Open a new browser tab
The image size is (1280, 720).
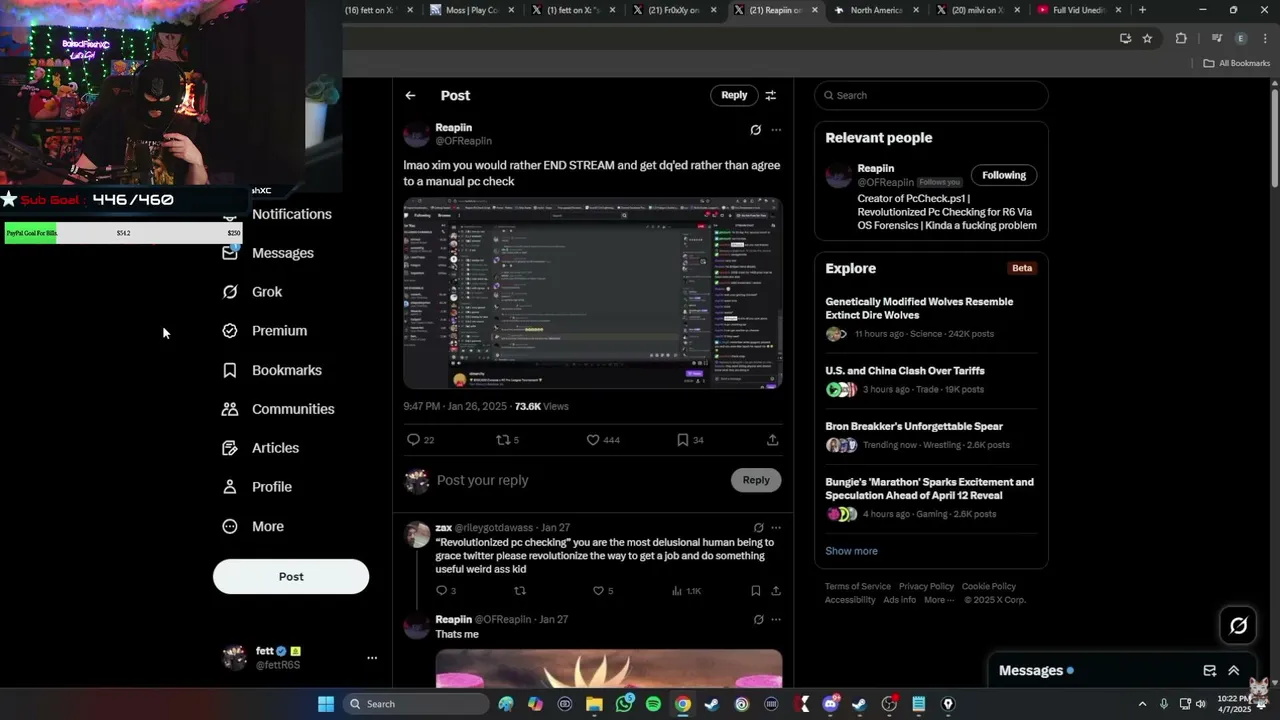1142,10
